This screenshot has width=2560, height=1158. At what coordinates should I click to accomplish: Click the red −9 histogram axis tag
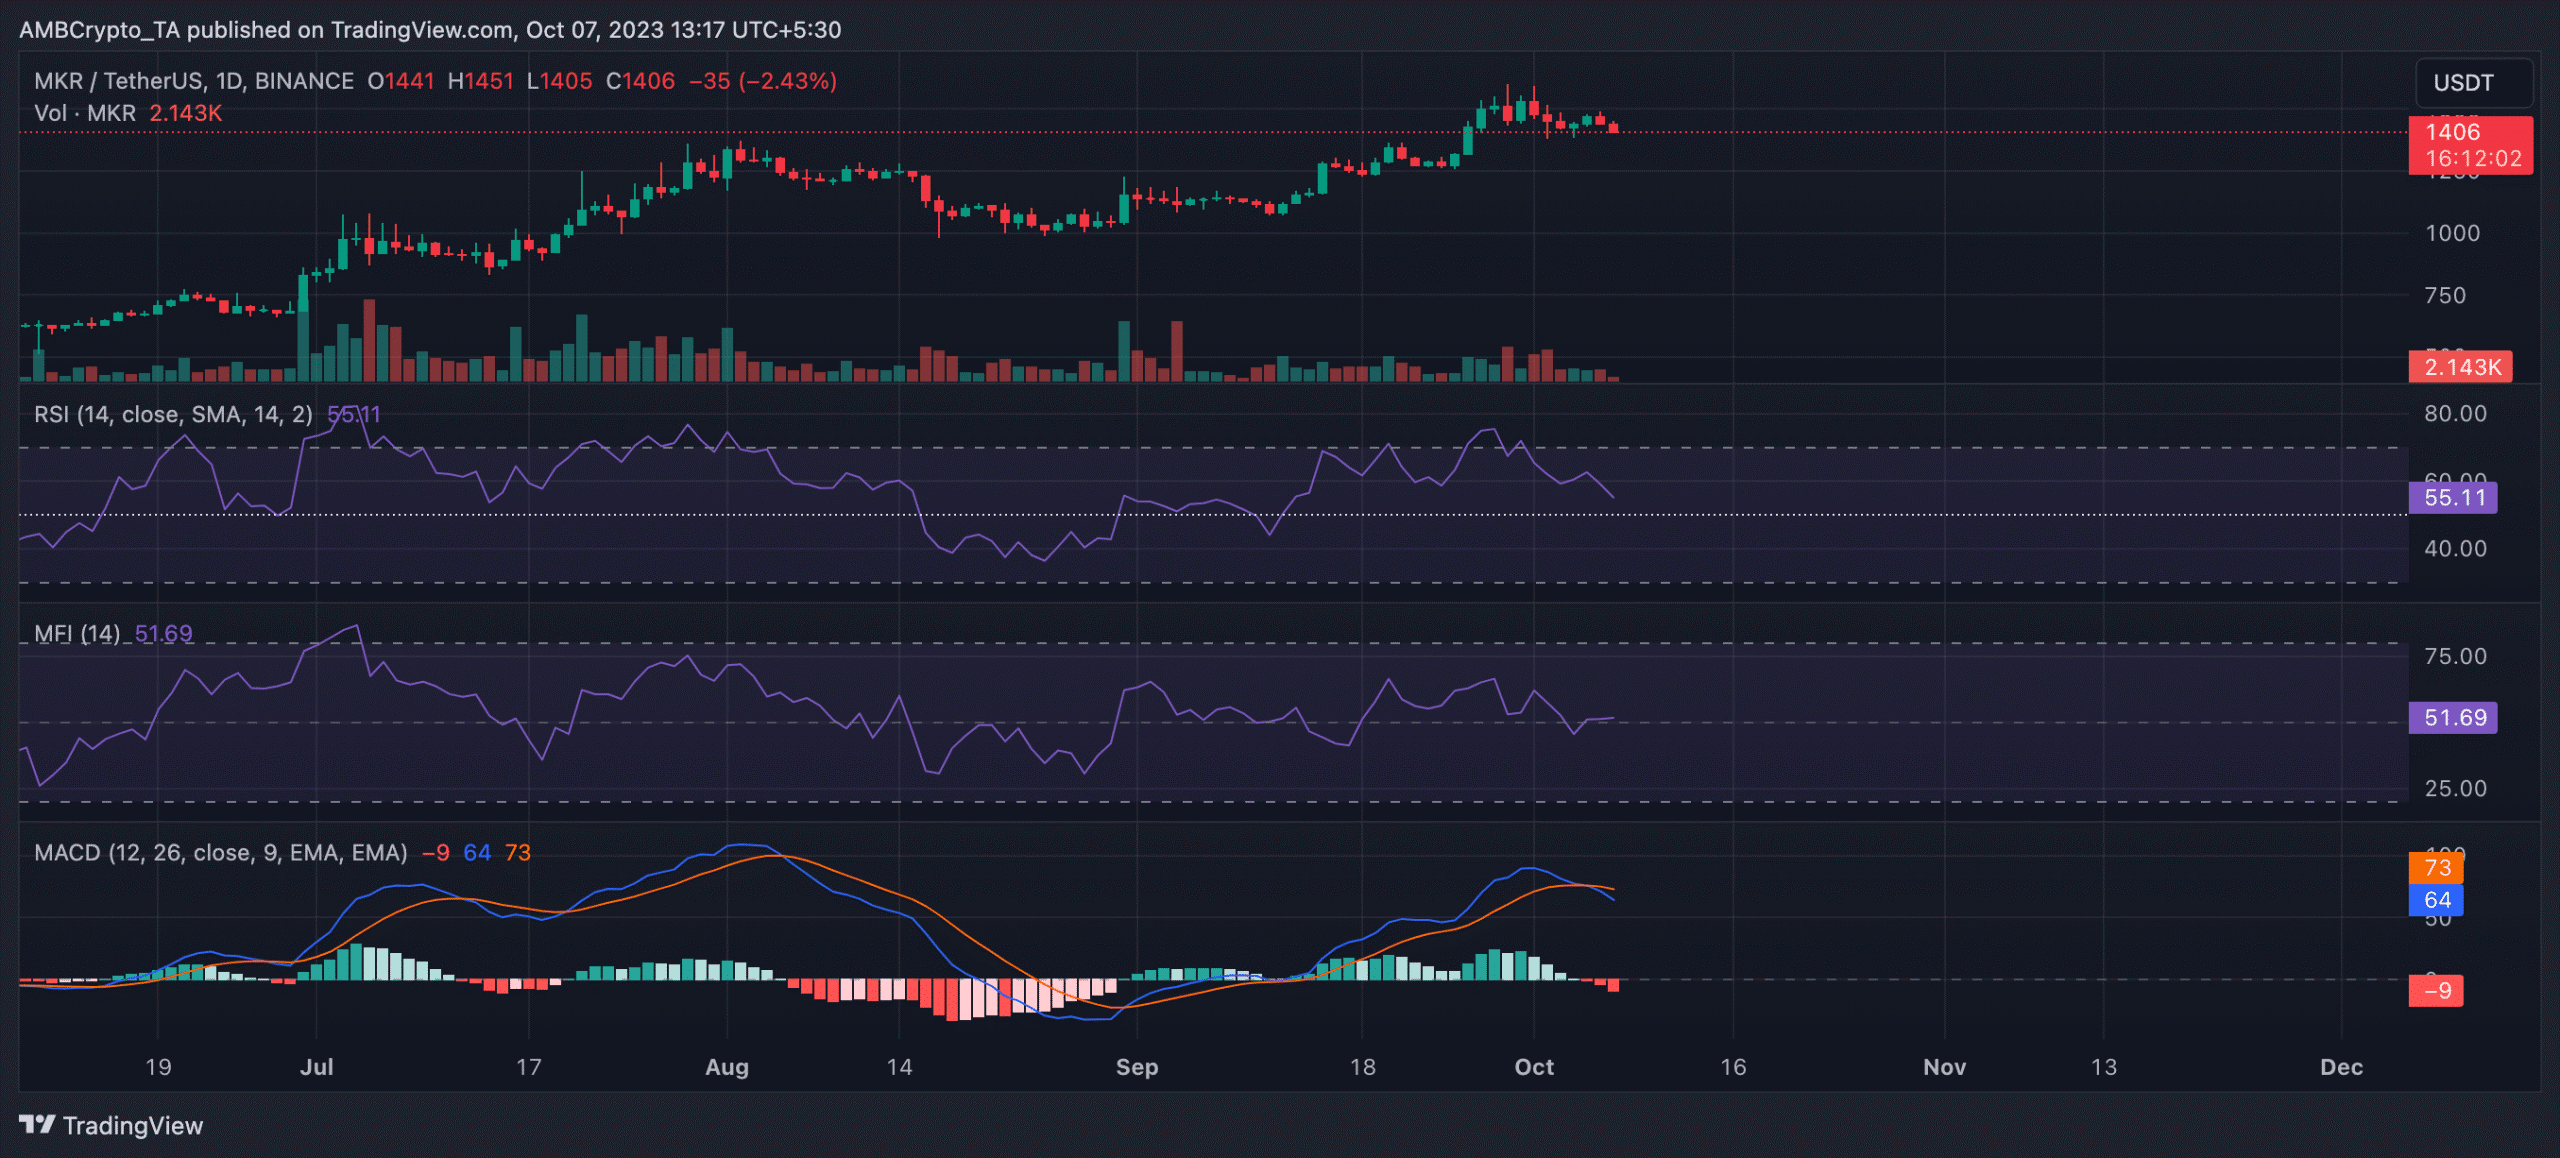(2436, 990)
